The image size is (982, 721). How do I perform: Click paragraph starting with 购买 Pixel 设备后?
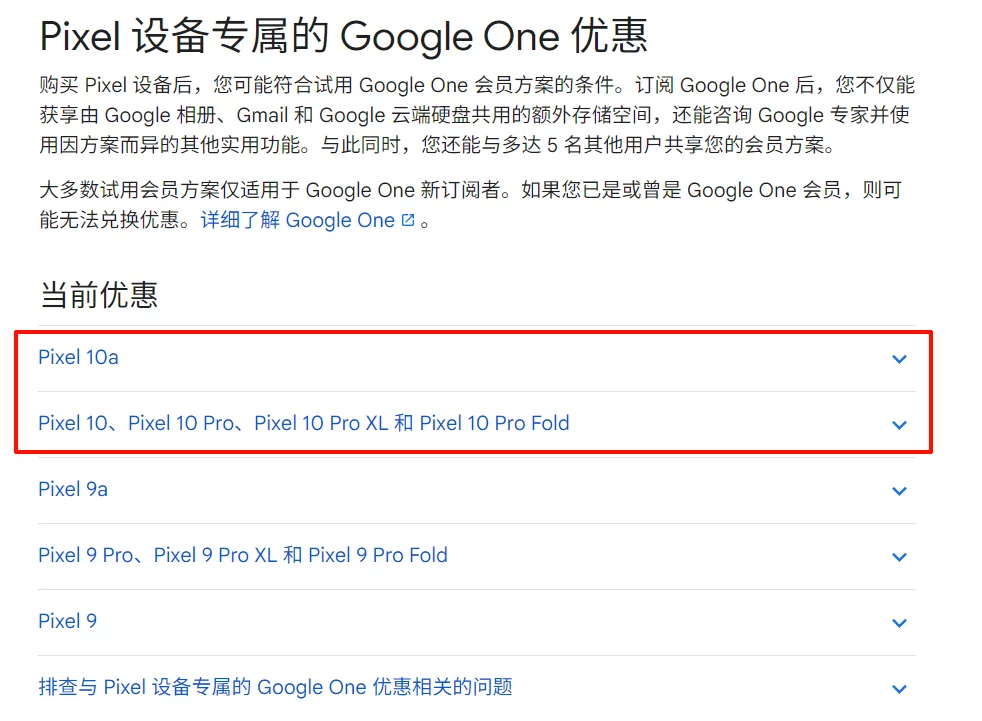point(476,115)
